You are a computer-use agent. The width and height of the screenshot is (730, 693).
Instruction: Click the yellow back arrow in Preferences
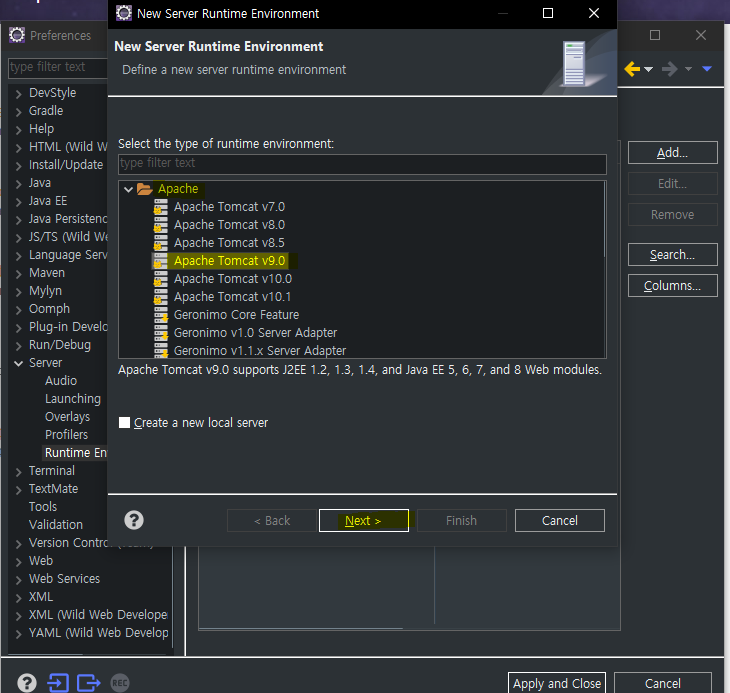(x=632, y=69)
